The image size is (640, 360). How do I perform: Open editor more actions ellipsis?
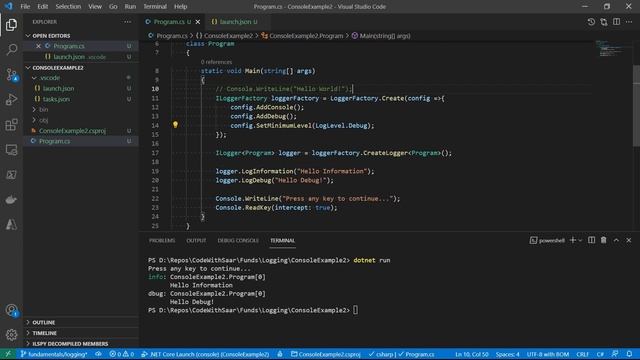(x=629, y=22)
